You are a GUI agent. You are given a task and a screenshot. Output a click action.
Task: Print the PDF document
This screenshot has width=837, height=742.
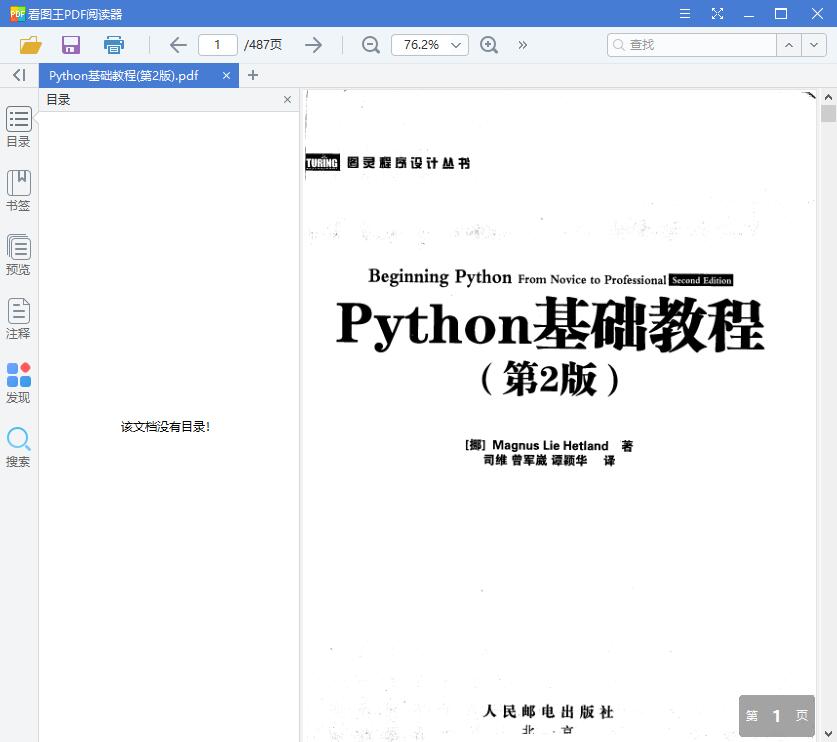[x=114, y=45]
